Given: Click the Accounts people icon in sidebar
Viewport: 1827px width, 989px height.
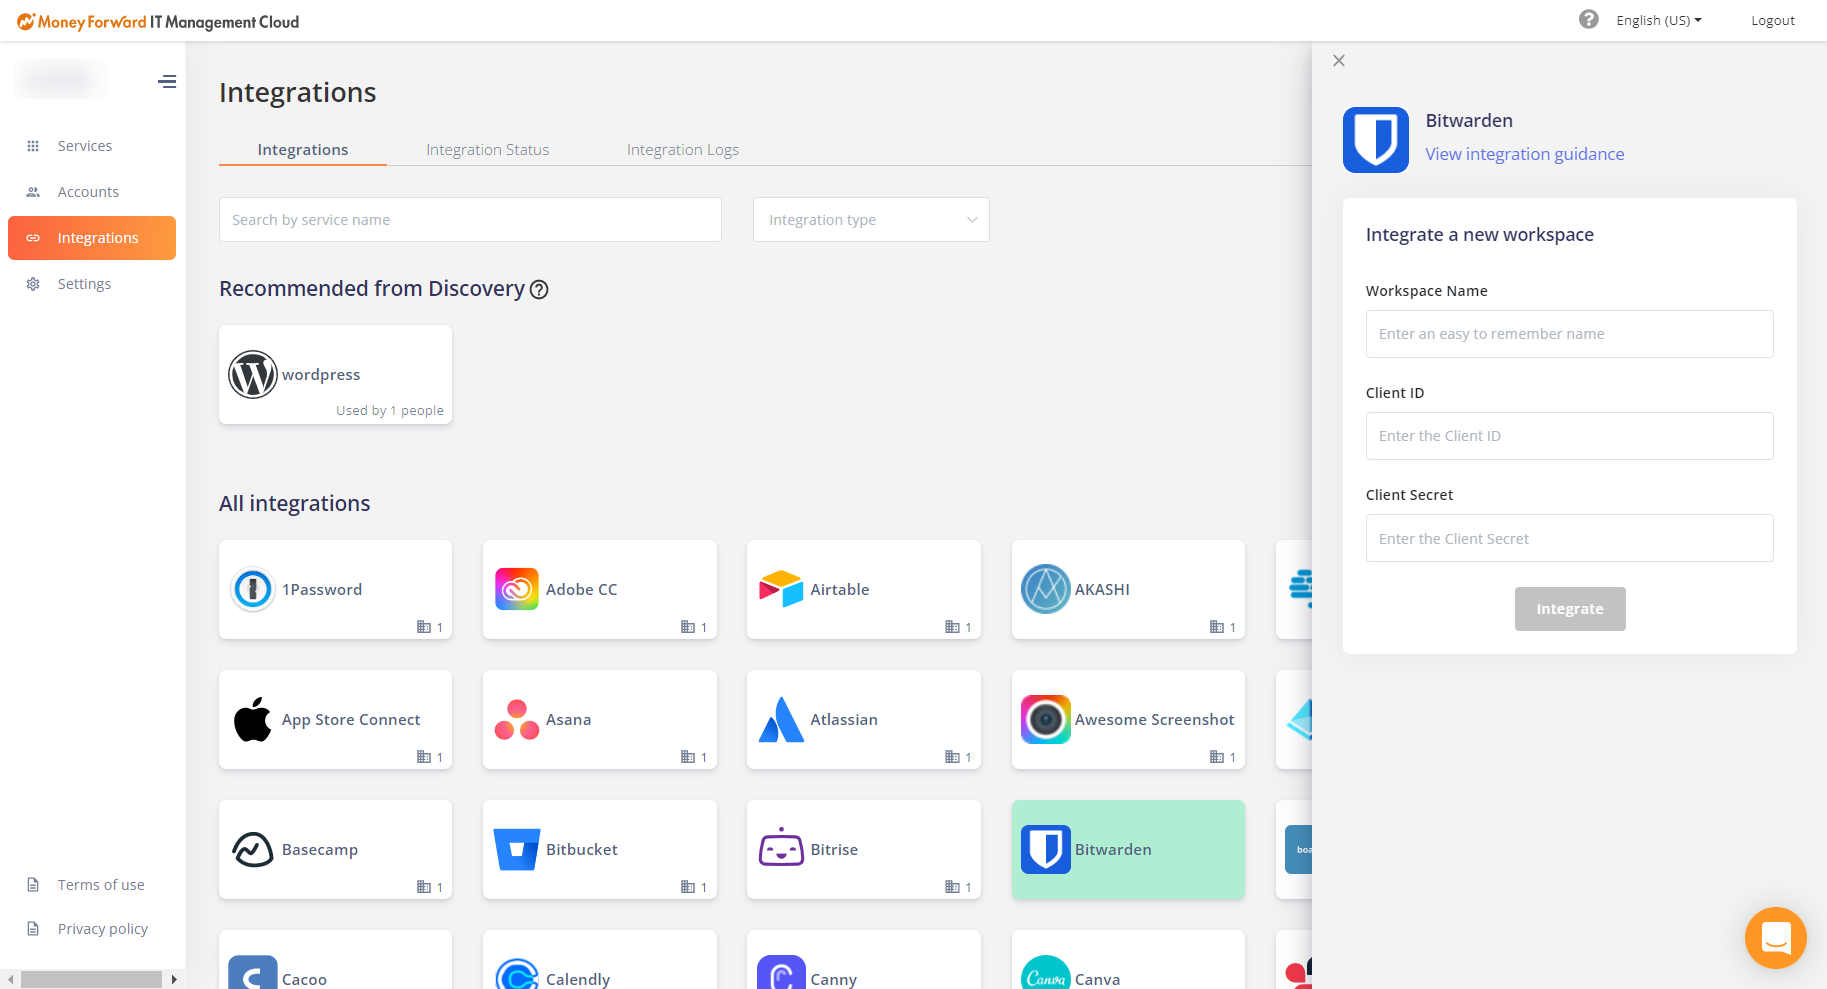Looking at the screenshot, I should pos(33,192).
